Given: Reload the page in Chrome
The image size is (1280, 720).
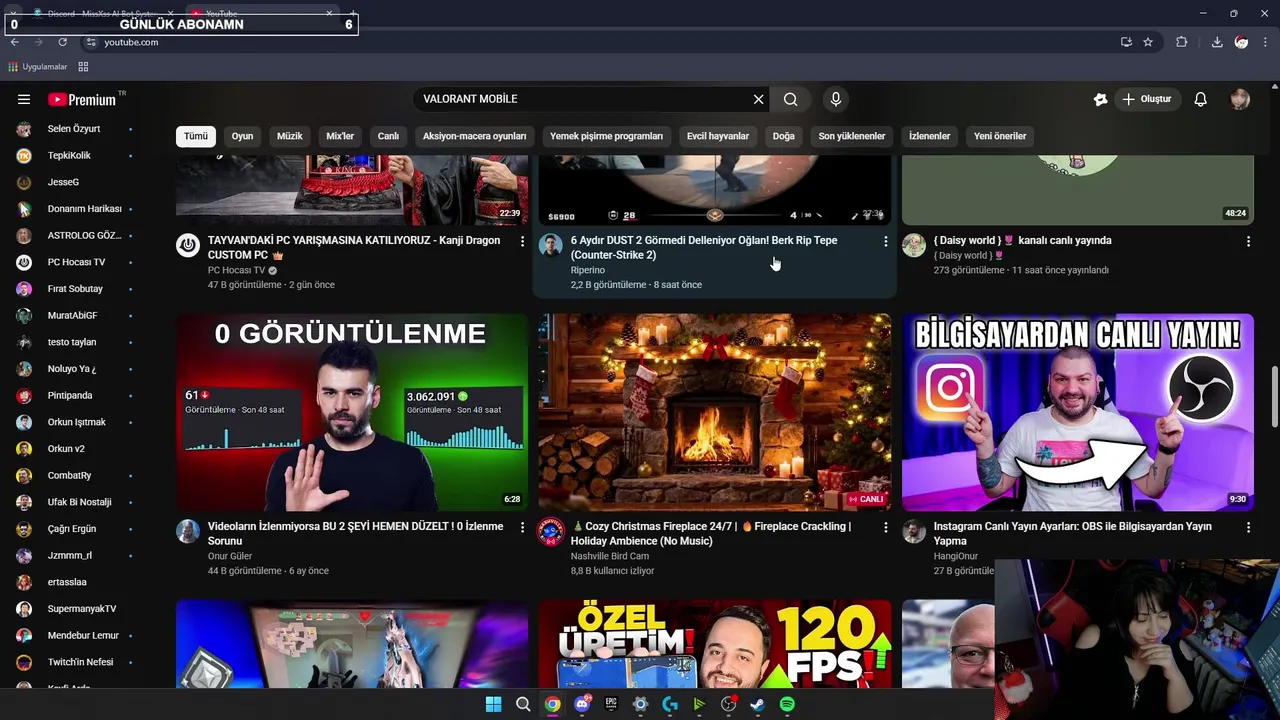Looking at the screenshot, I should (x=62, y=42).
